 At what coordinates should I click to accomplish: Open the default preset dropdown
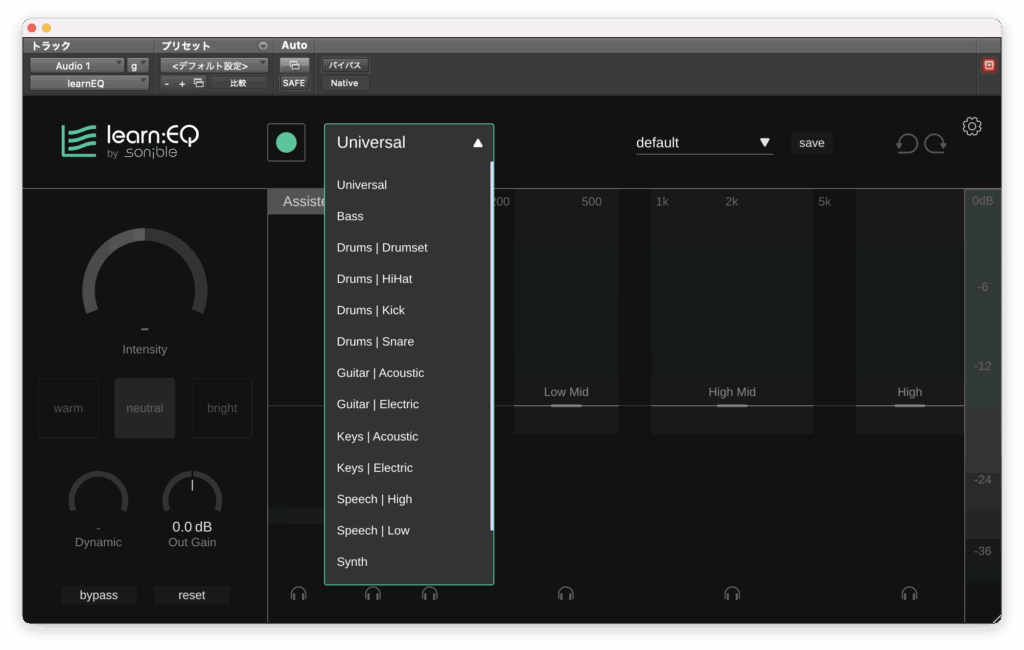coord(704,142)
